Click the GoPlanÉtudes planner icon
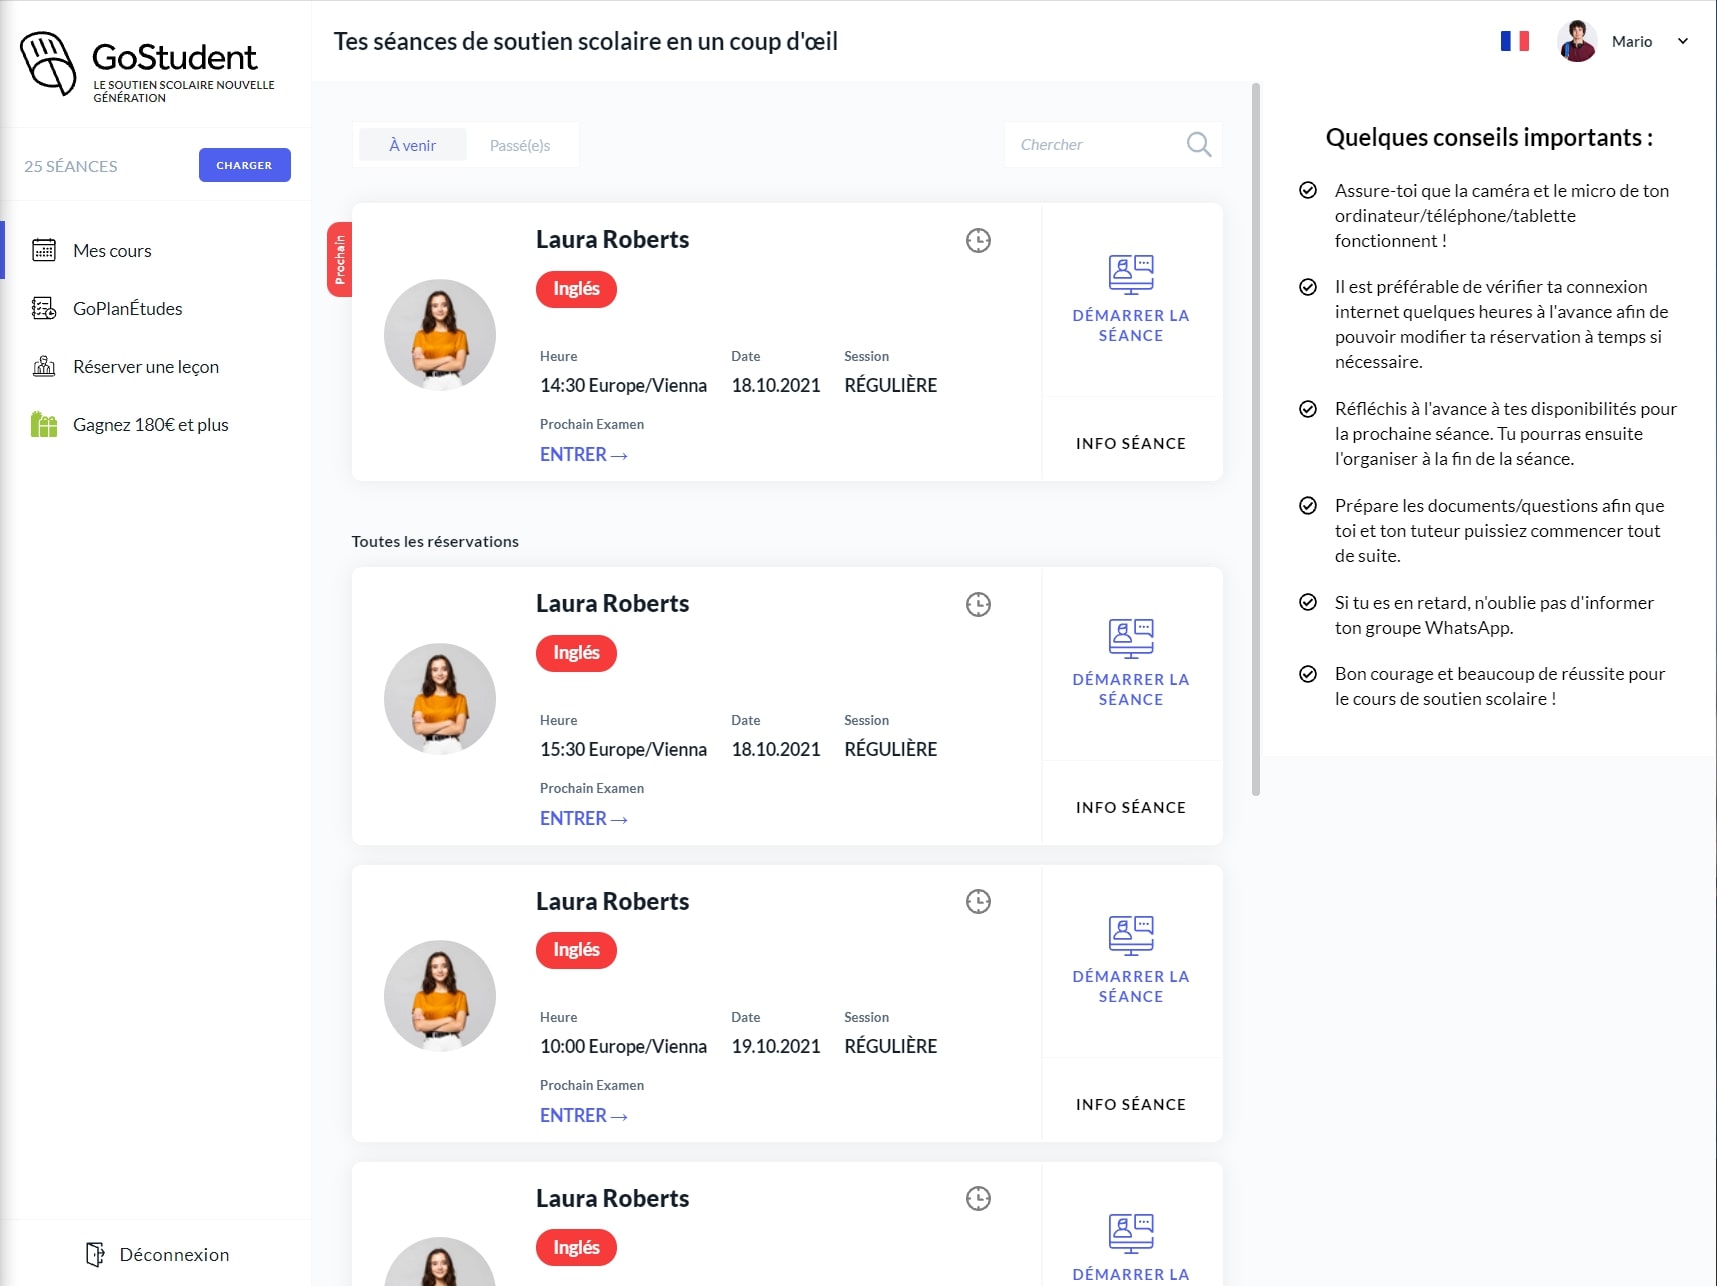Image resolution: width=1717 pixels, height=1286 pixels. click(x=44, y=308)
